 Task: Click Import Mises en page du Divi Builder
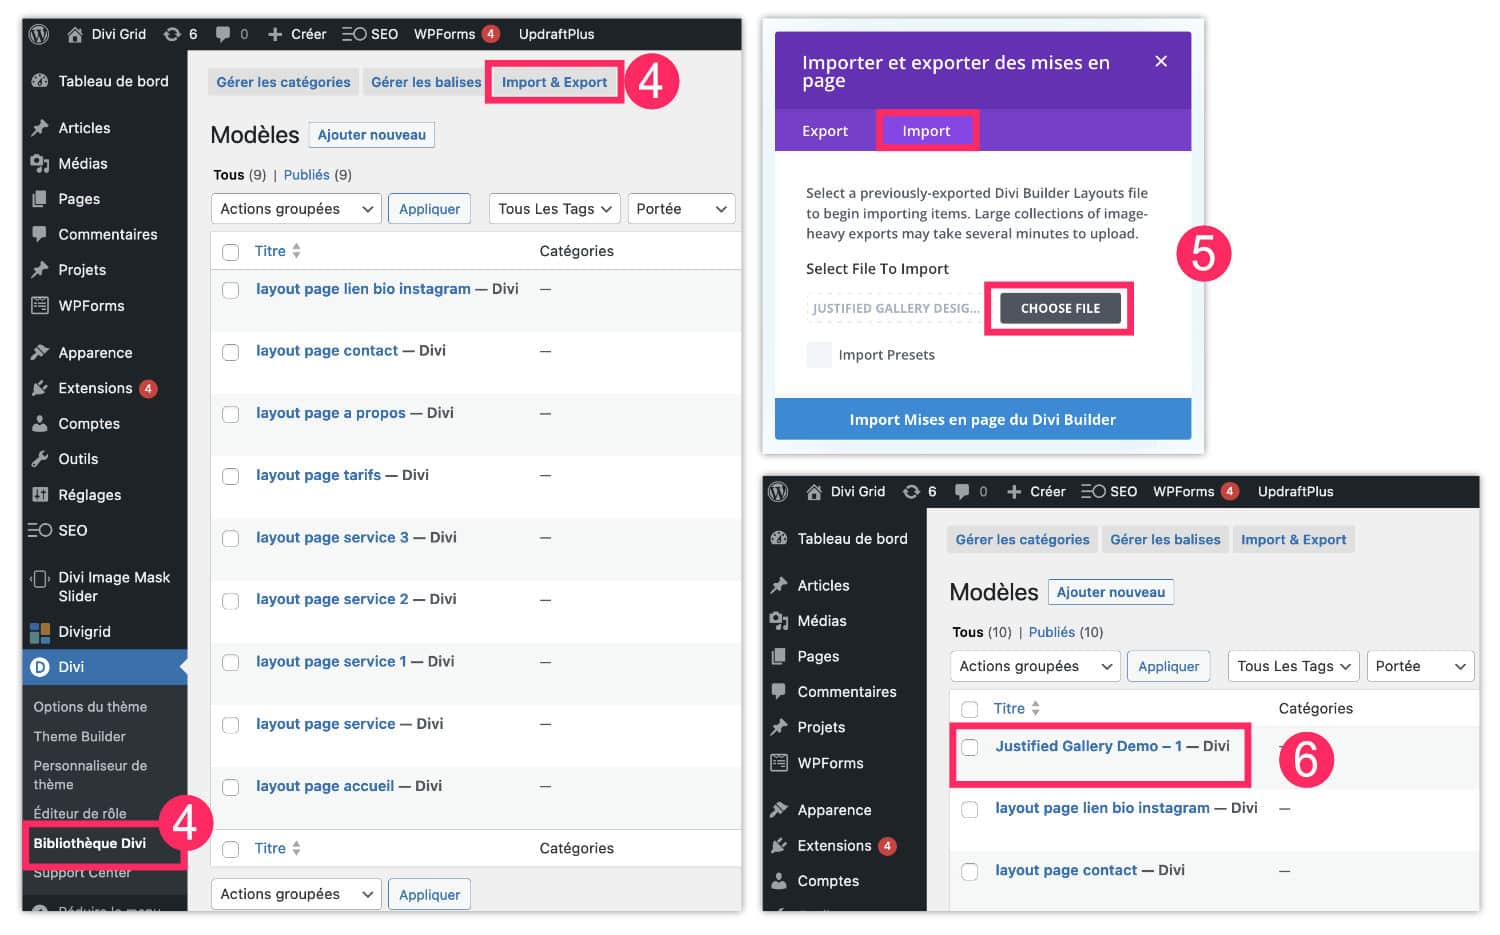tap(983, 419)
